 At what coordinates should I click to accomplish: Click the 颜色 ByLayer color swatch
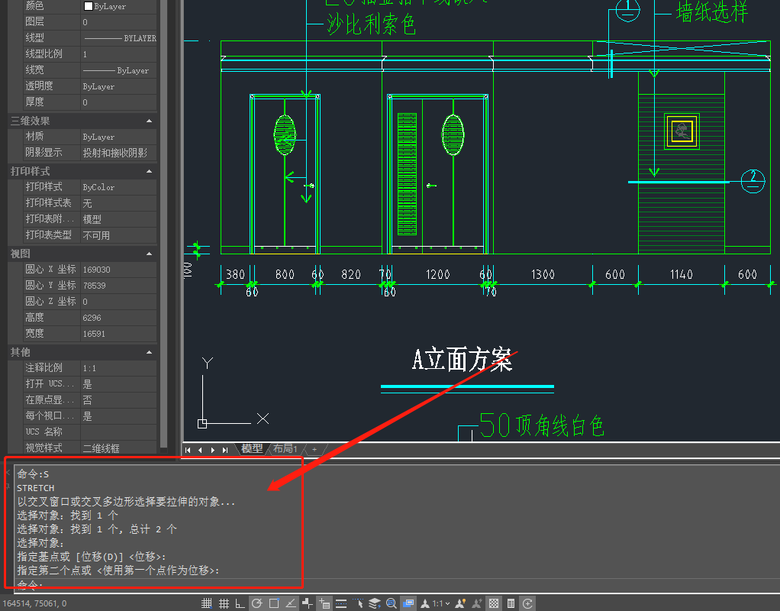tap(88, 6)
